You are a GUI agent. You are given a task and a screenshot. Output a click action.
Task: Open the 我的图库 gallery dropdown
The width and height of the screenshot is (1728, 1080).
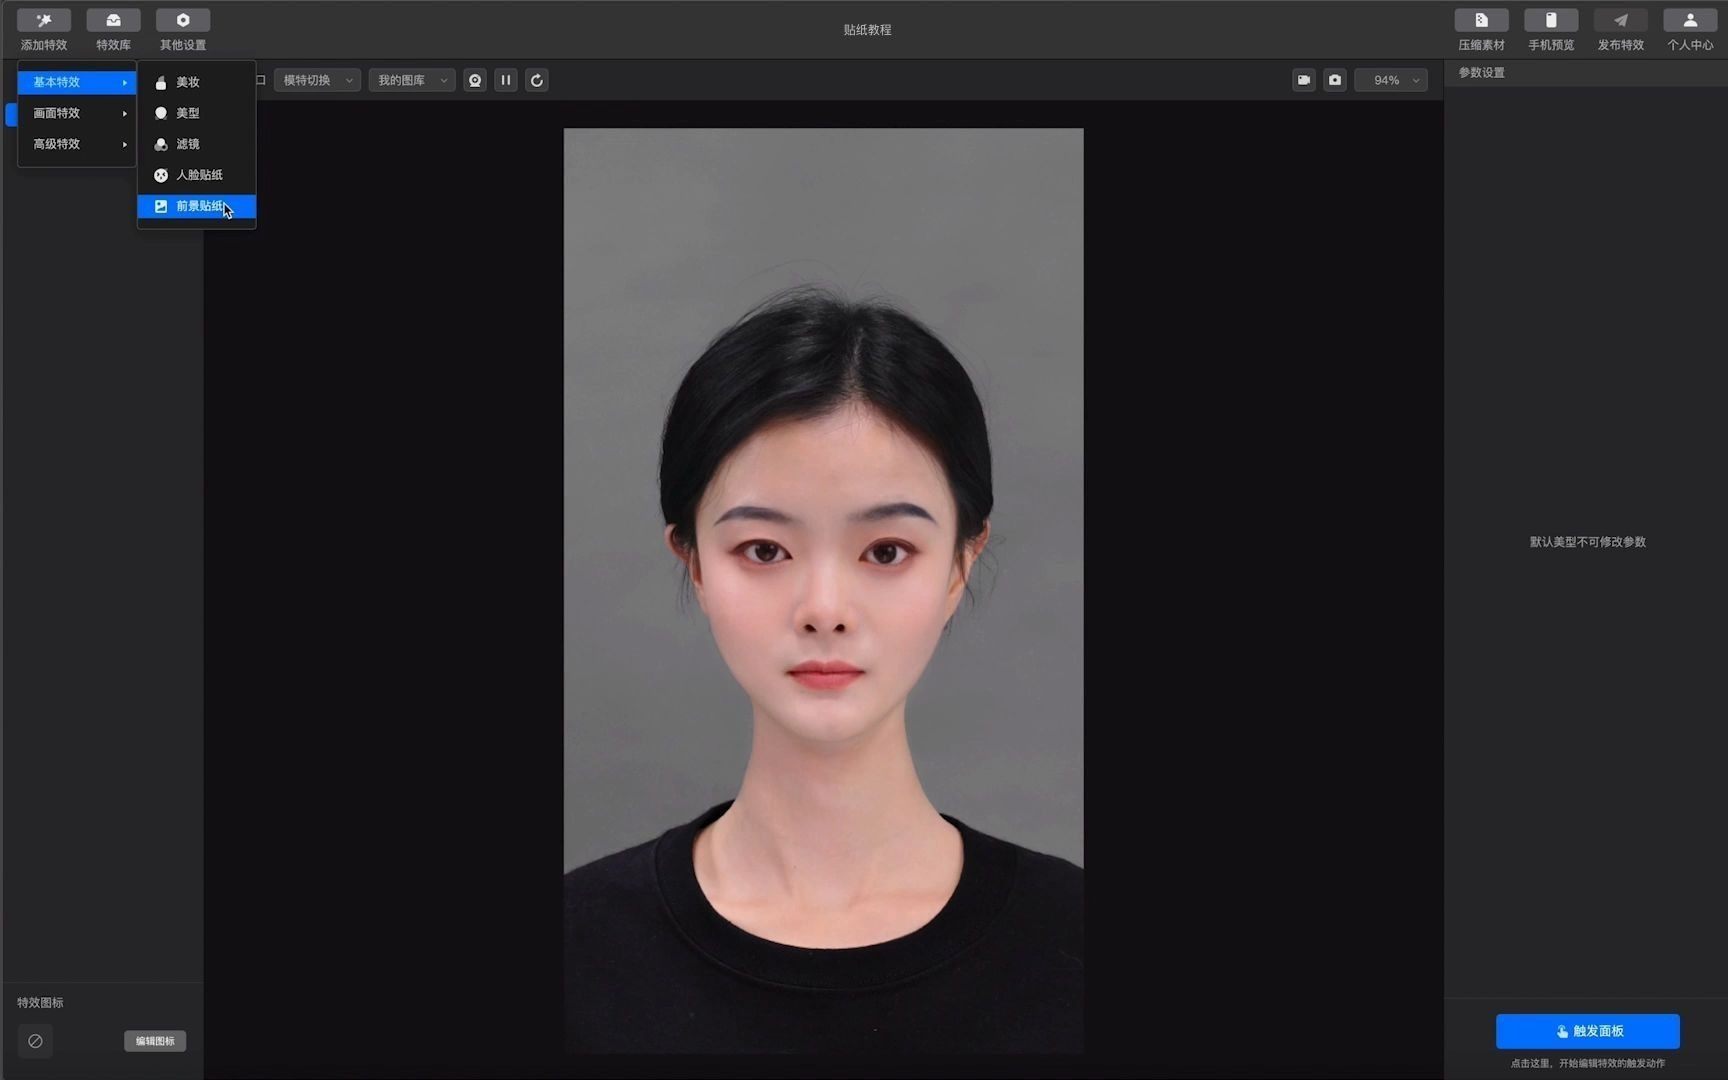tap(411, 80)
